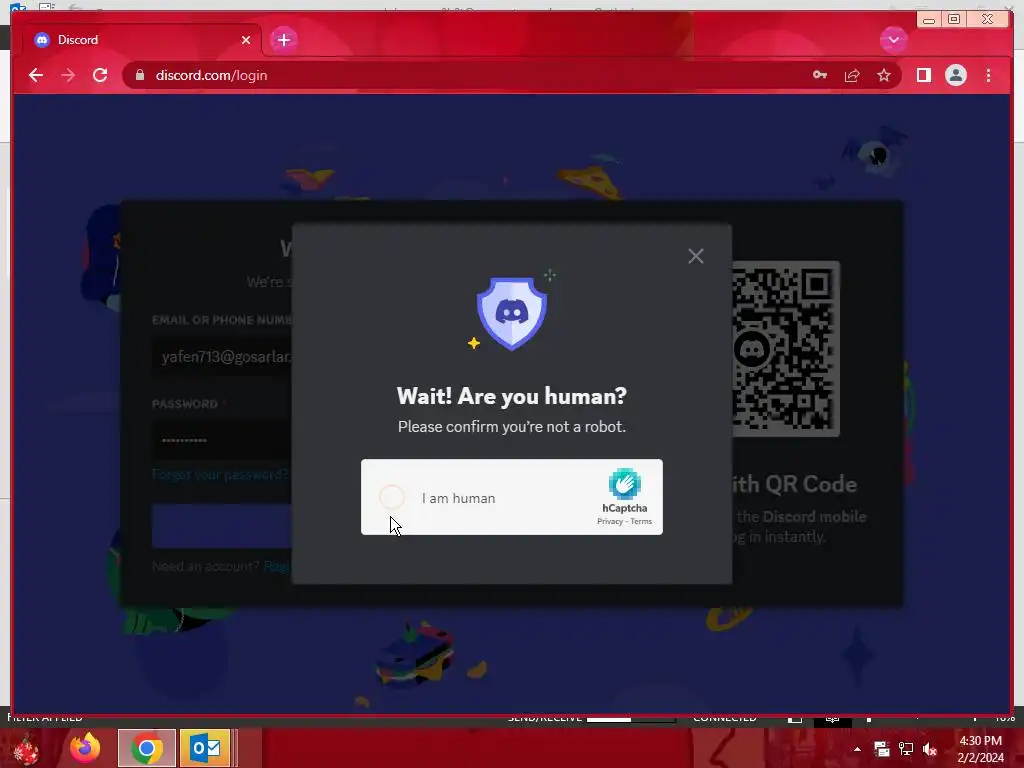Reload the Discord login page
This screenshot has height=768, width=1024.
(x=100, y=75)
